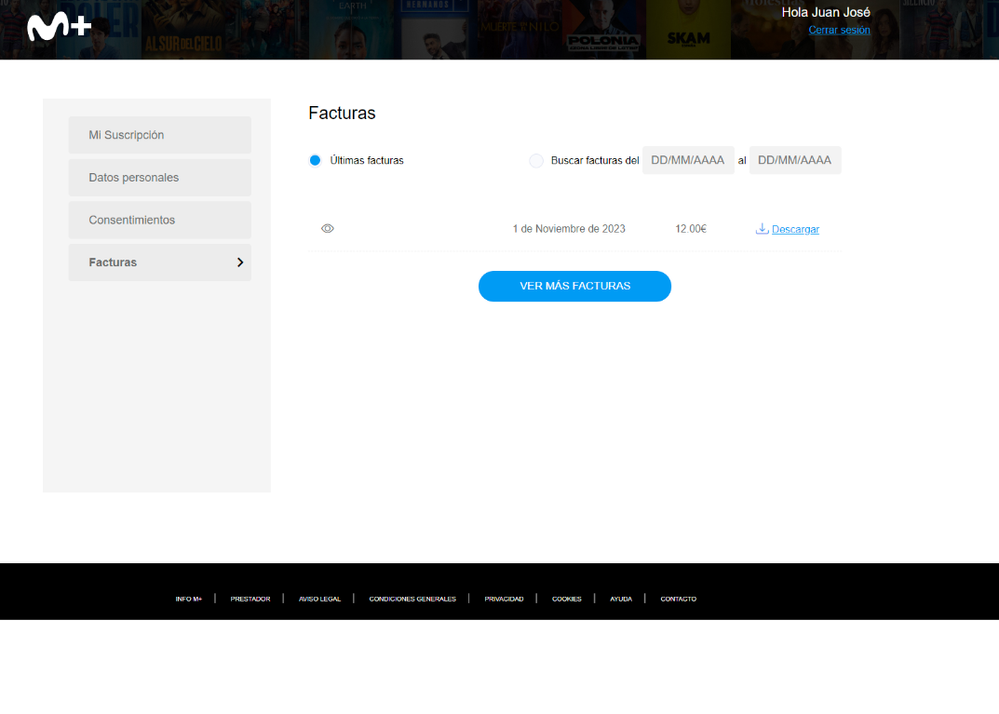Click the download icon beside Descargar

coord(762,228)
